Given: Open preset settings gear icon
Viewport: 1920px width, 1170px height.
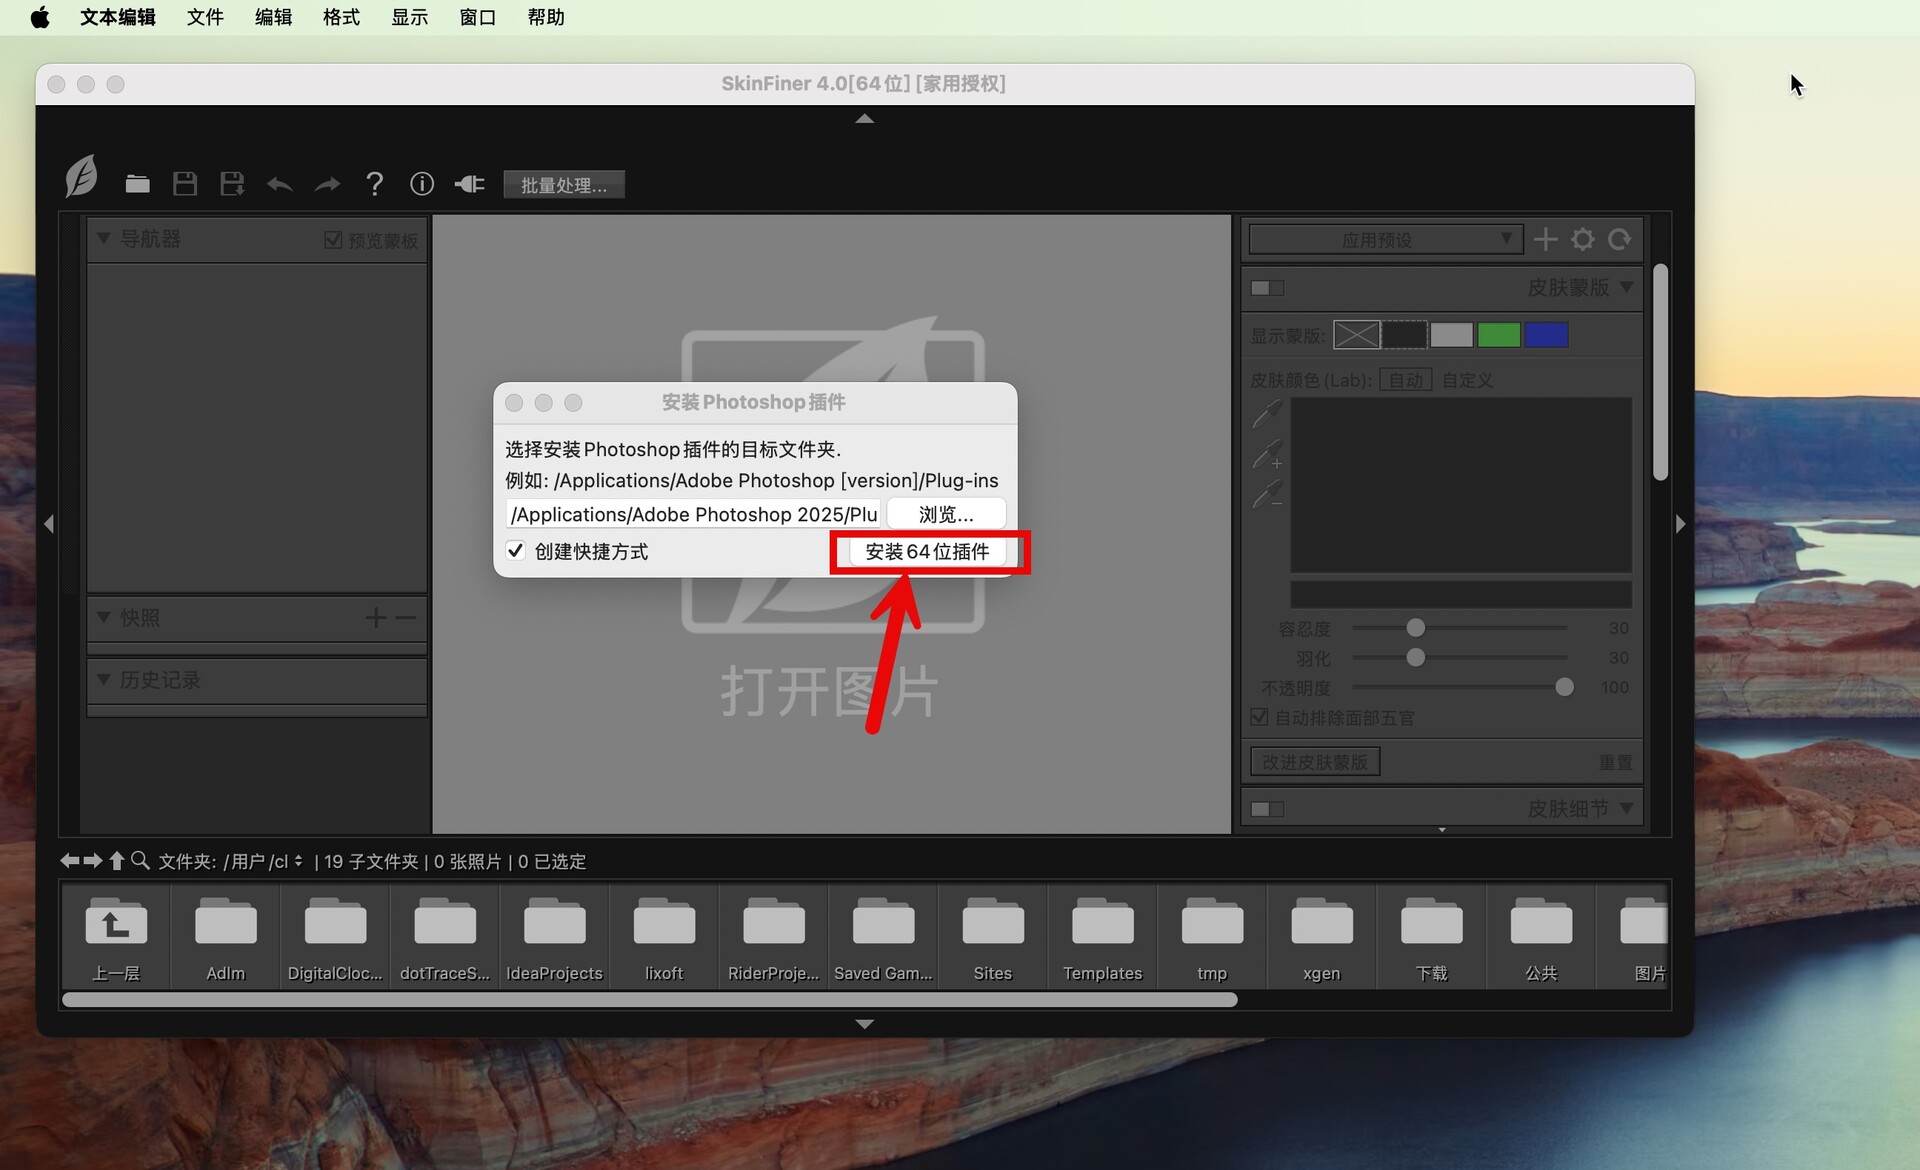Looking at the screenshot, I should (1582, 239).
